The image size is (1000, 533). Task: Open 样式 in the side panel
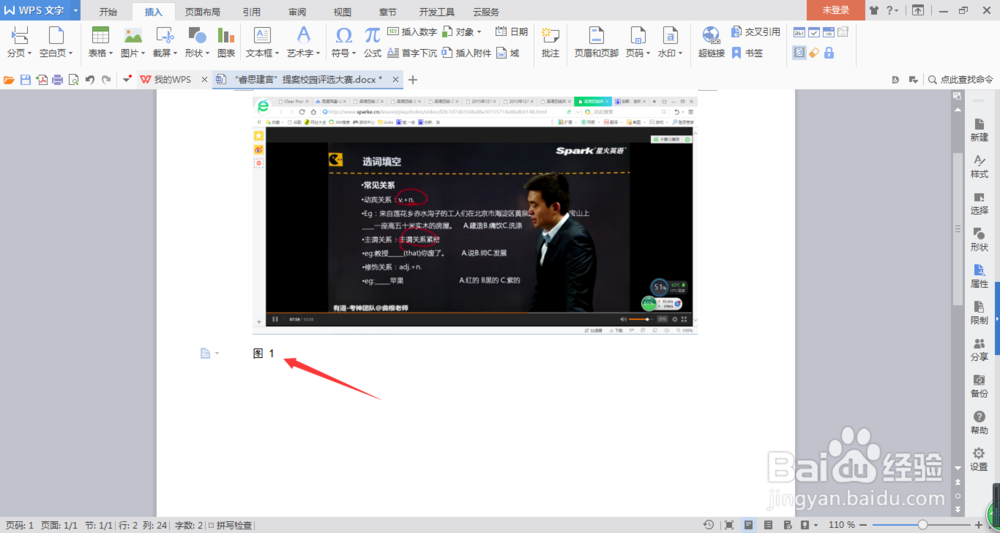point(979,166)
